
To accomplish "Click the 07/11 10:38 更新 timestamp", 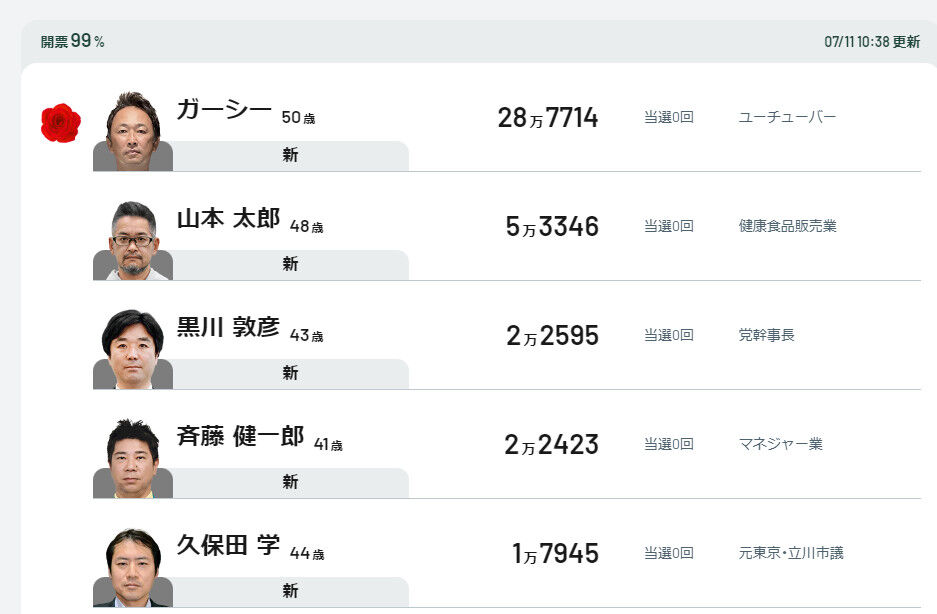I will (872, 42).
